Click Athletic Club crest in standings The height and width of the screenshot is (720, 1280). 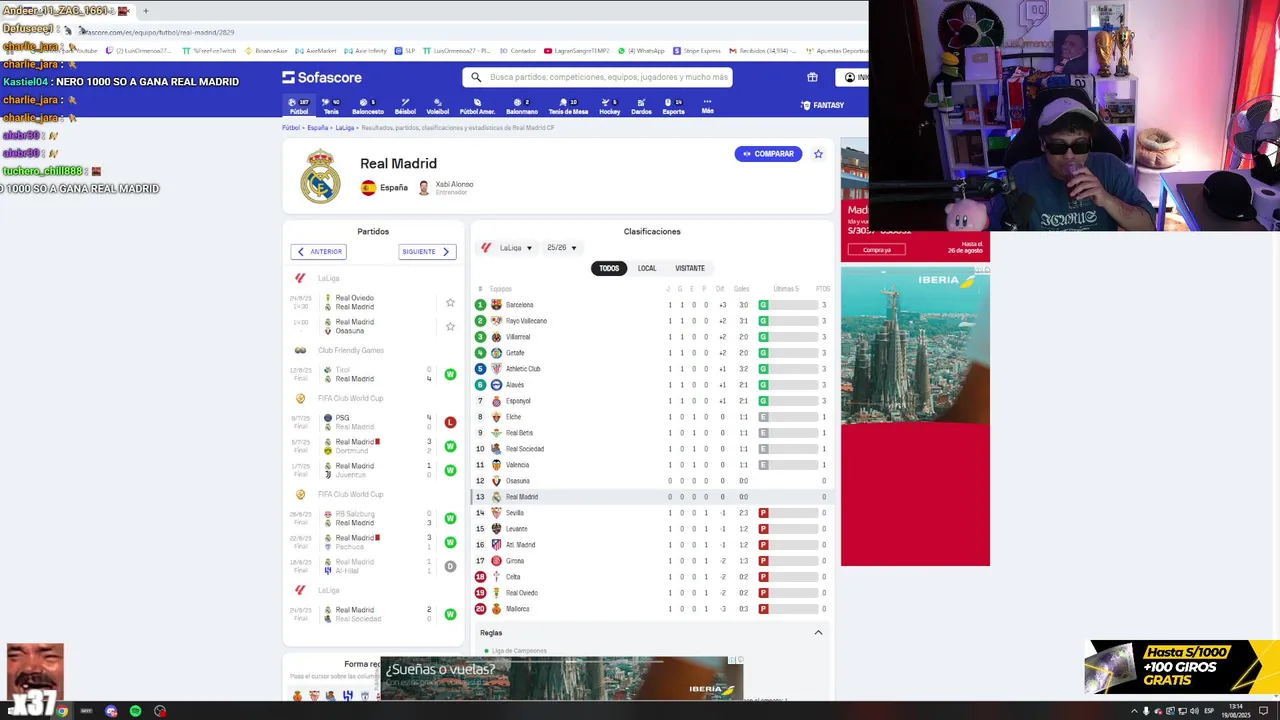496,369
